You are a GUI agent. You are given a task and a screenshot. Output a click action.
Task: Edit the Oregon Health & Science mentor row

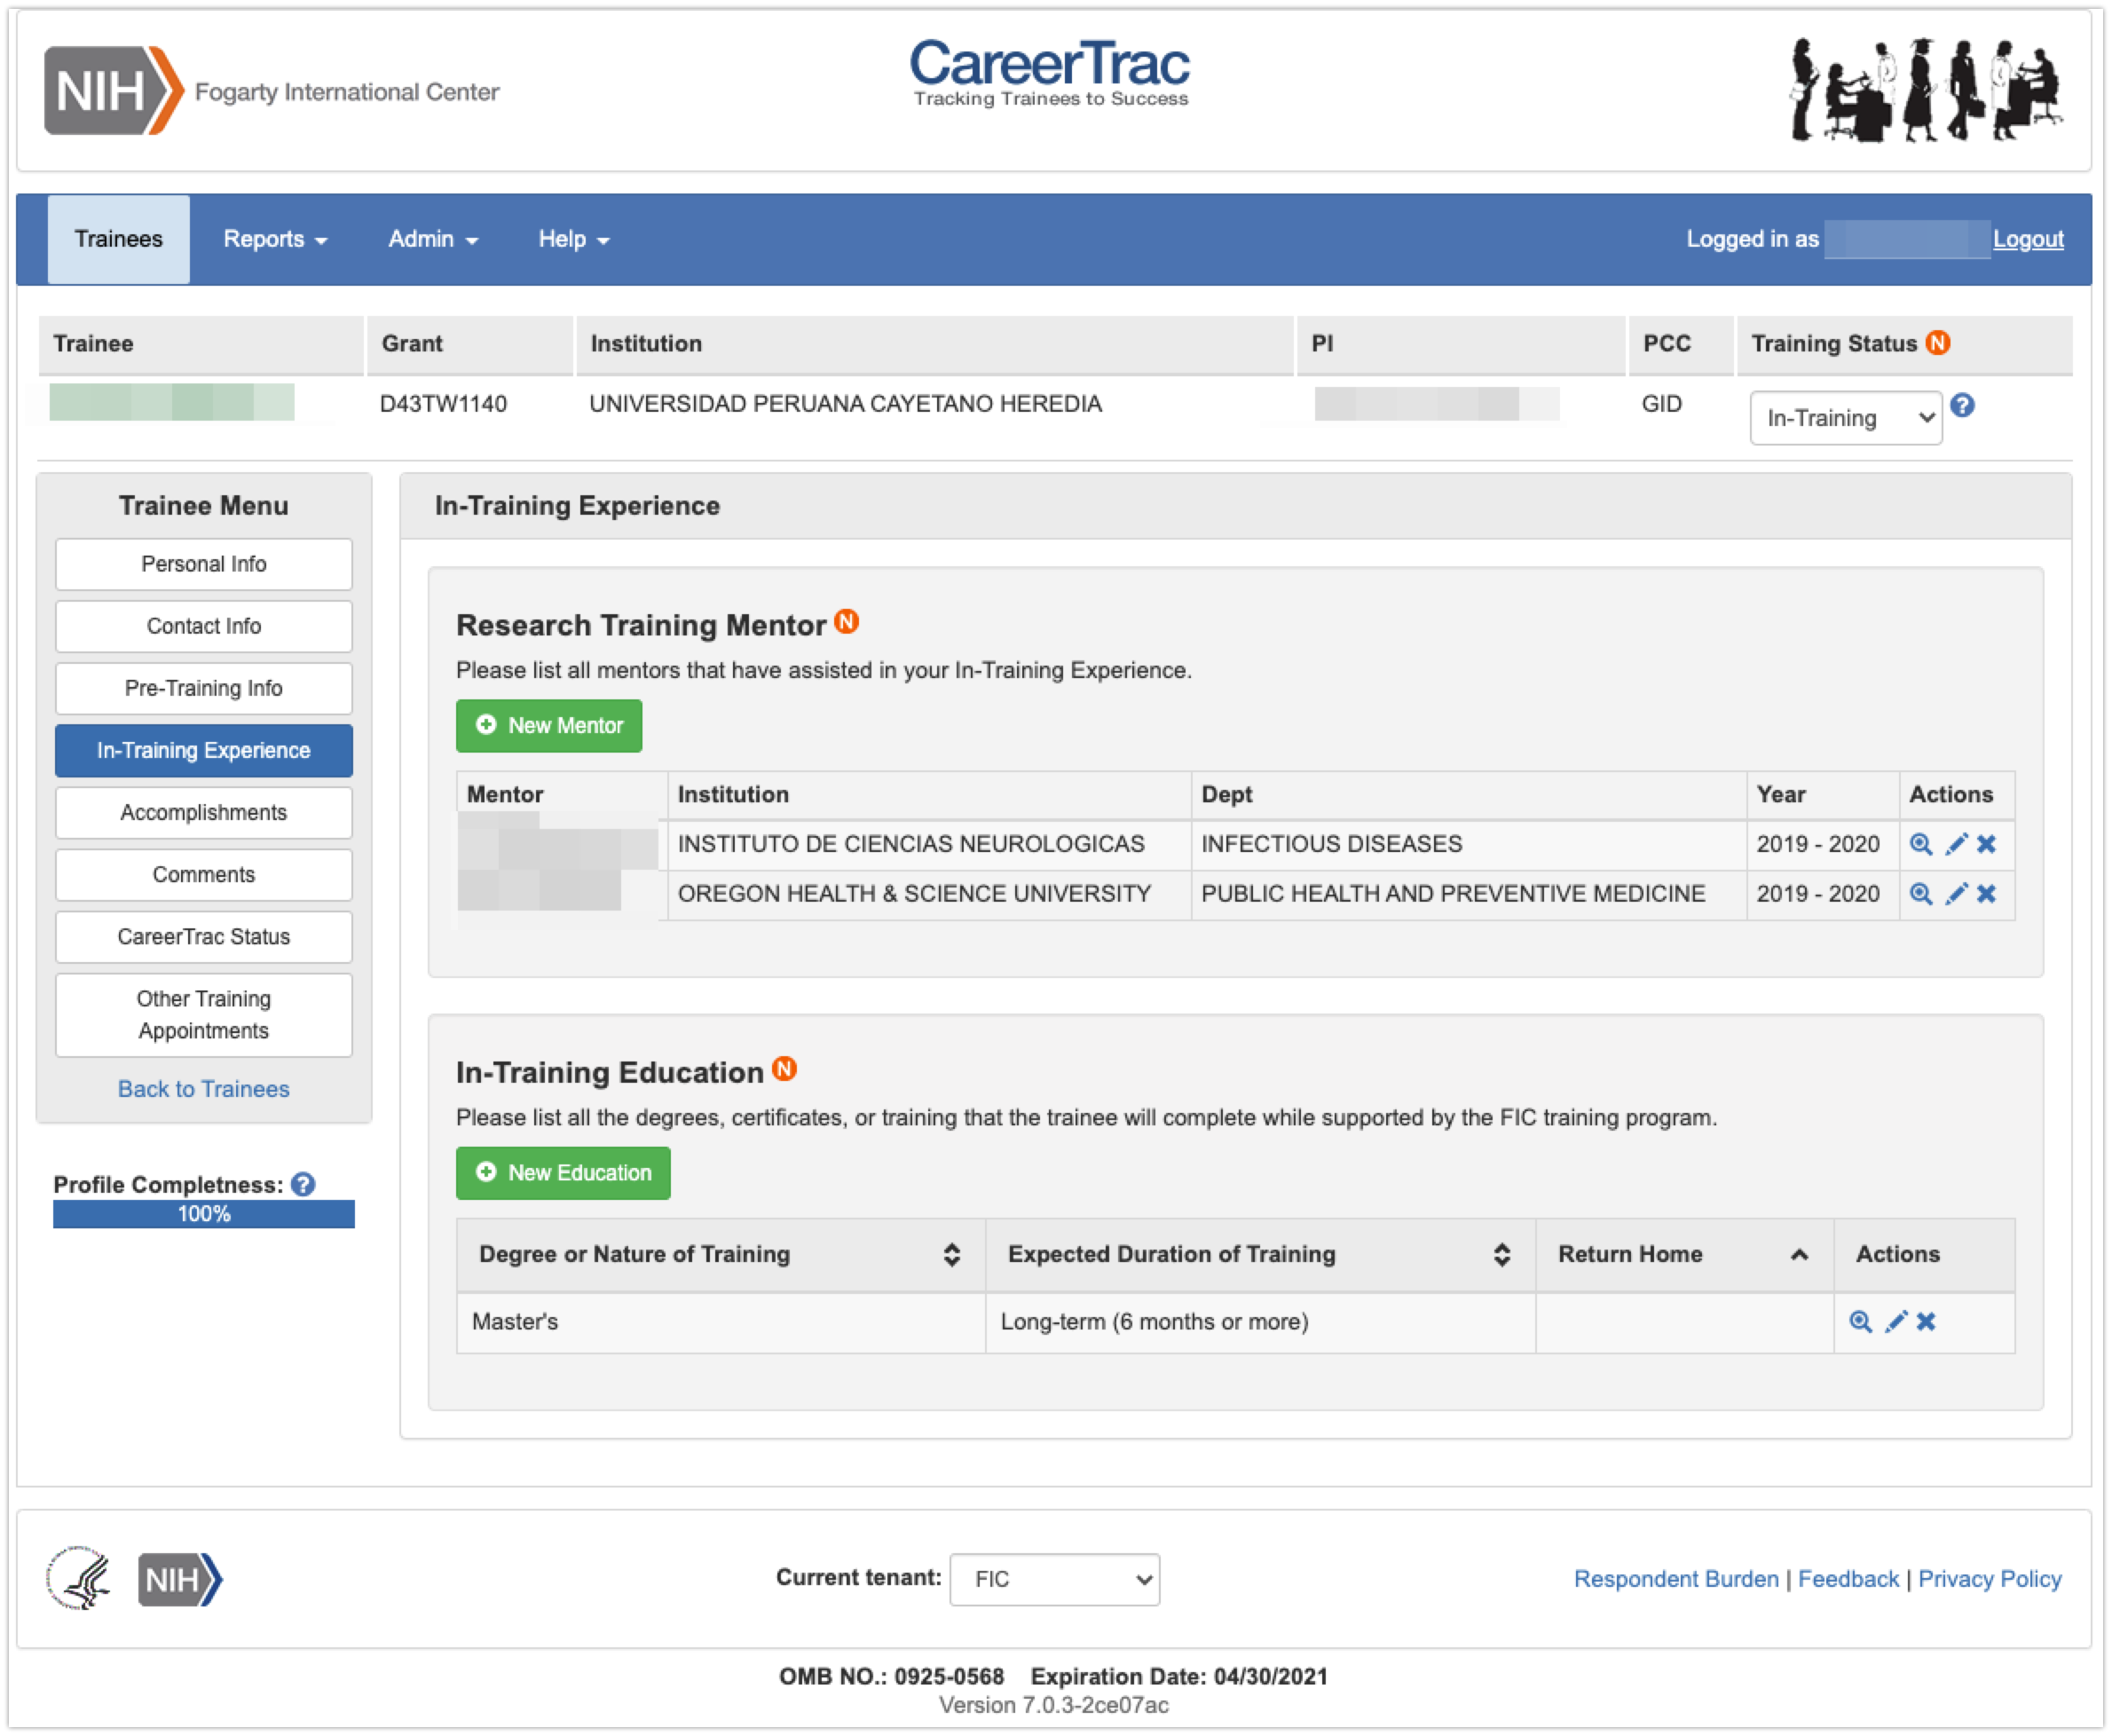(x=1956, y=894)
